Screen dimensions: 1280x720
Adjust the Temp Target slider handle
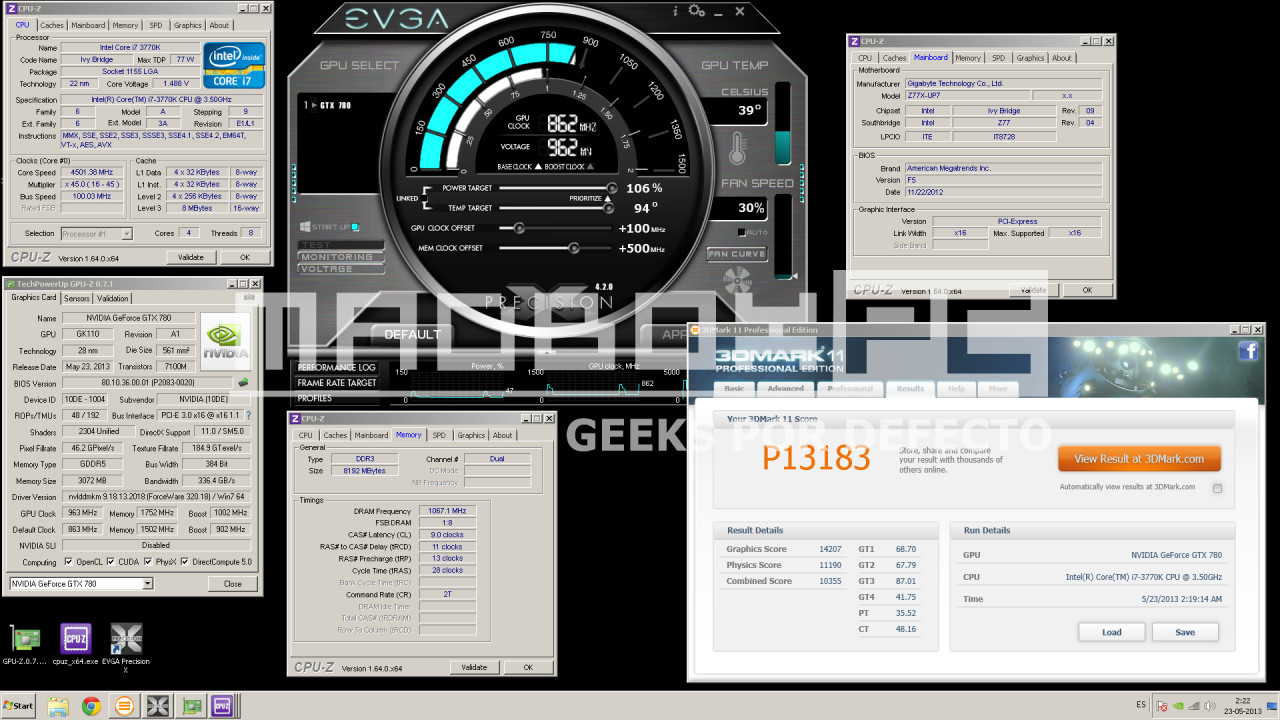coord(607,208)
